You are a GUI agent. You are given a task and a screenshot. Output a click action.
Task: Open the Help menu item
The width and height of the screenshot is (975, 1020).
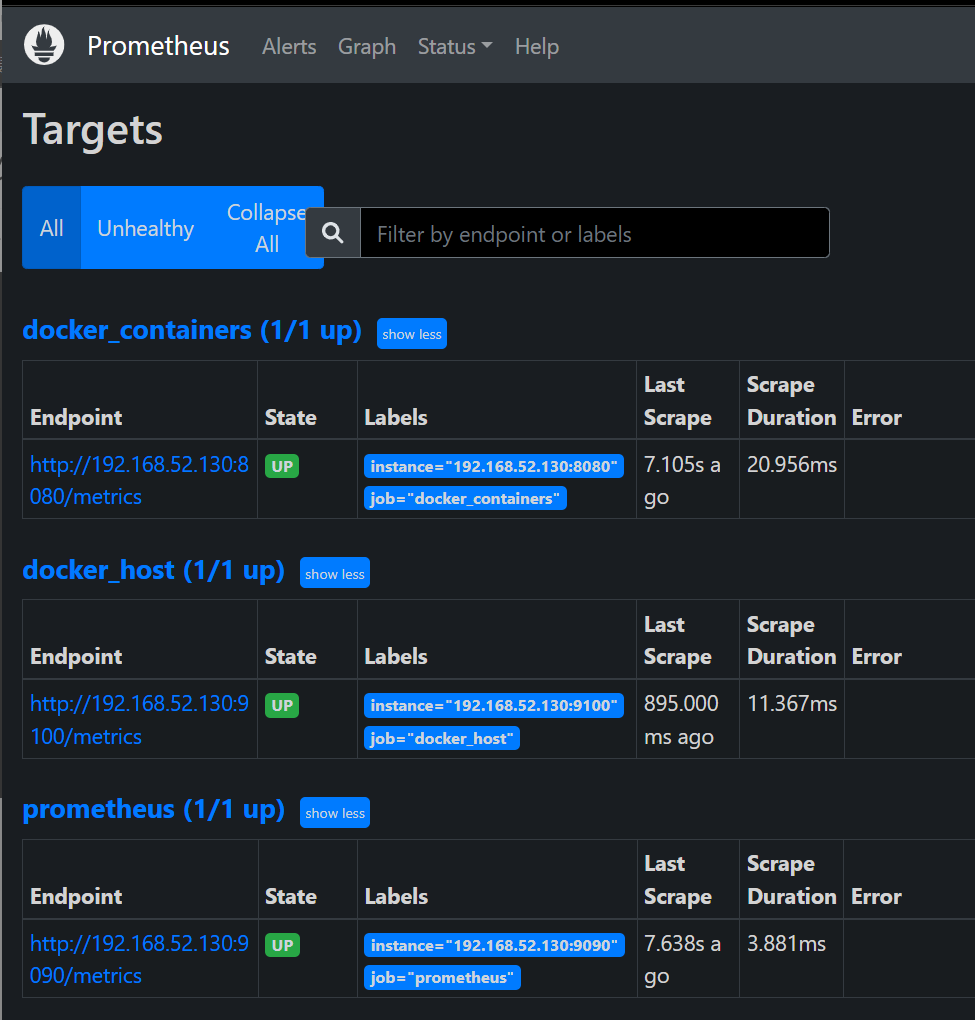coord(537,47)
